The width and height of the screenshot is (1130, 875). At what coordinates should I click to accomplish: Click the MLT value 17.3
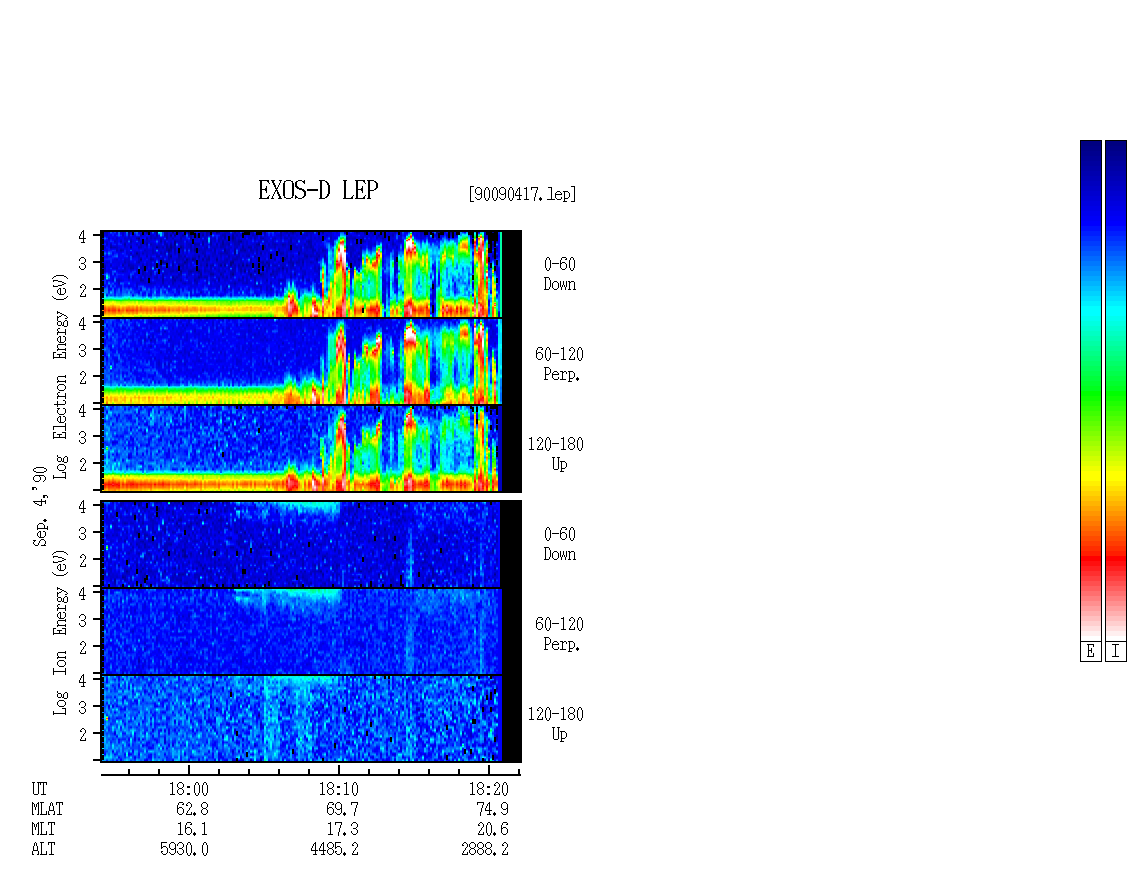342,830
